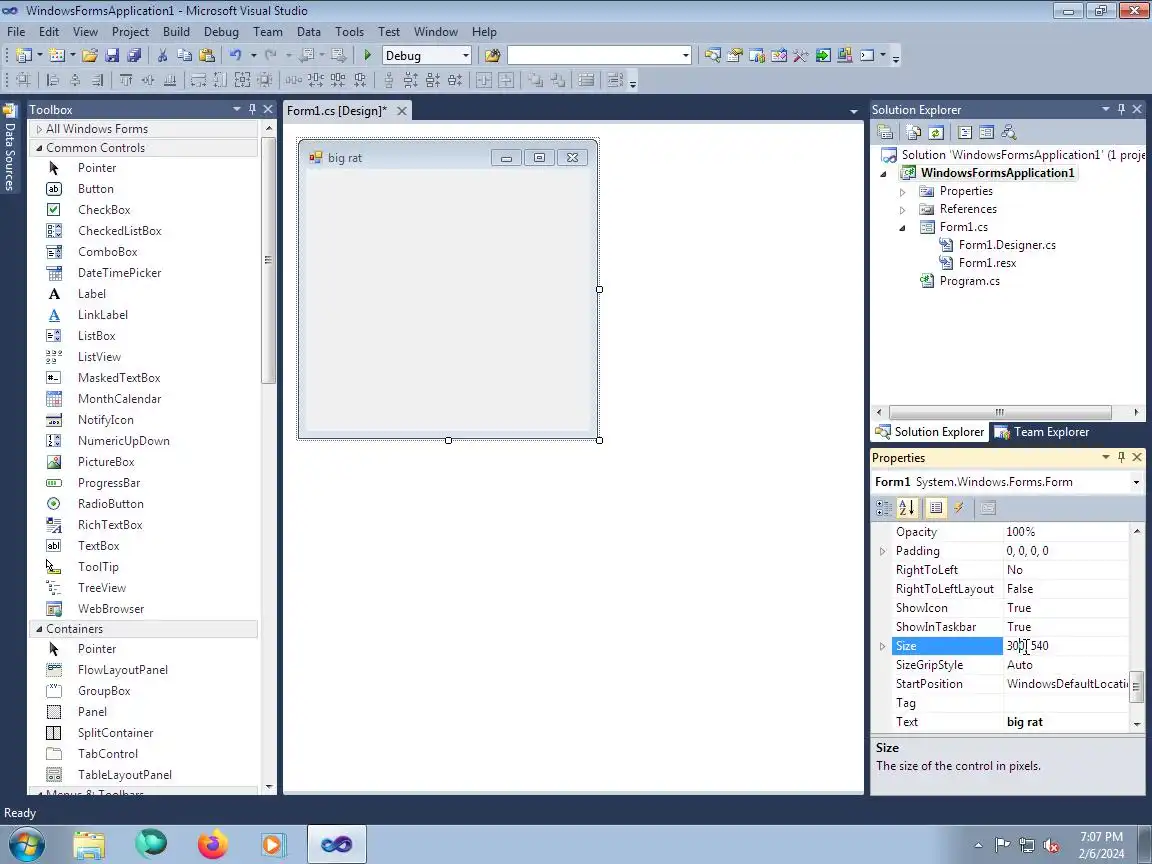Click the Opacity value 100%

[x=1065, y=532]
